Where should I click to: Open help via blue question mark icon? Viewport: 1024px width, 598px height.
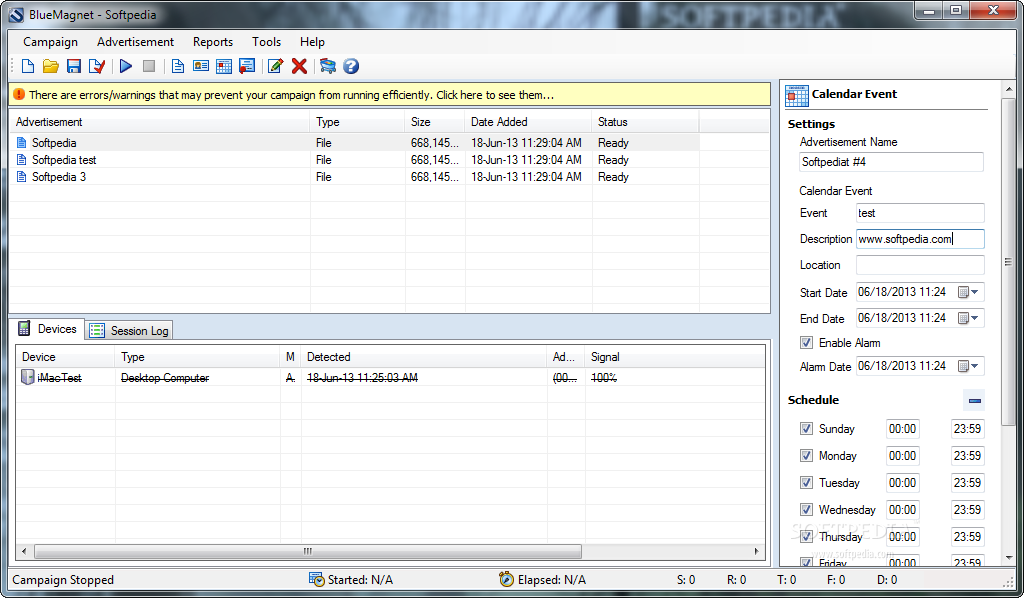[351, 66]
